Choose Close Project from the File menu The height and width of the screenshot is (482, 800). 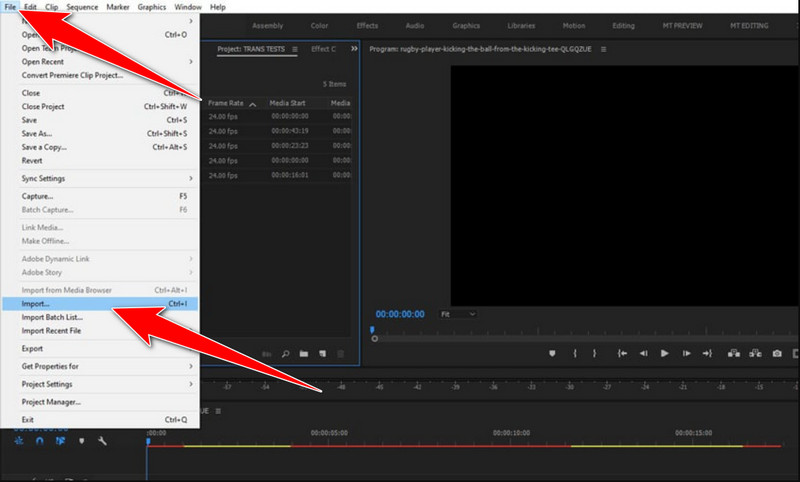click(x=100, y=107)
